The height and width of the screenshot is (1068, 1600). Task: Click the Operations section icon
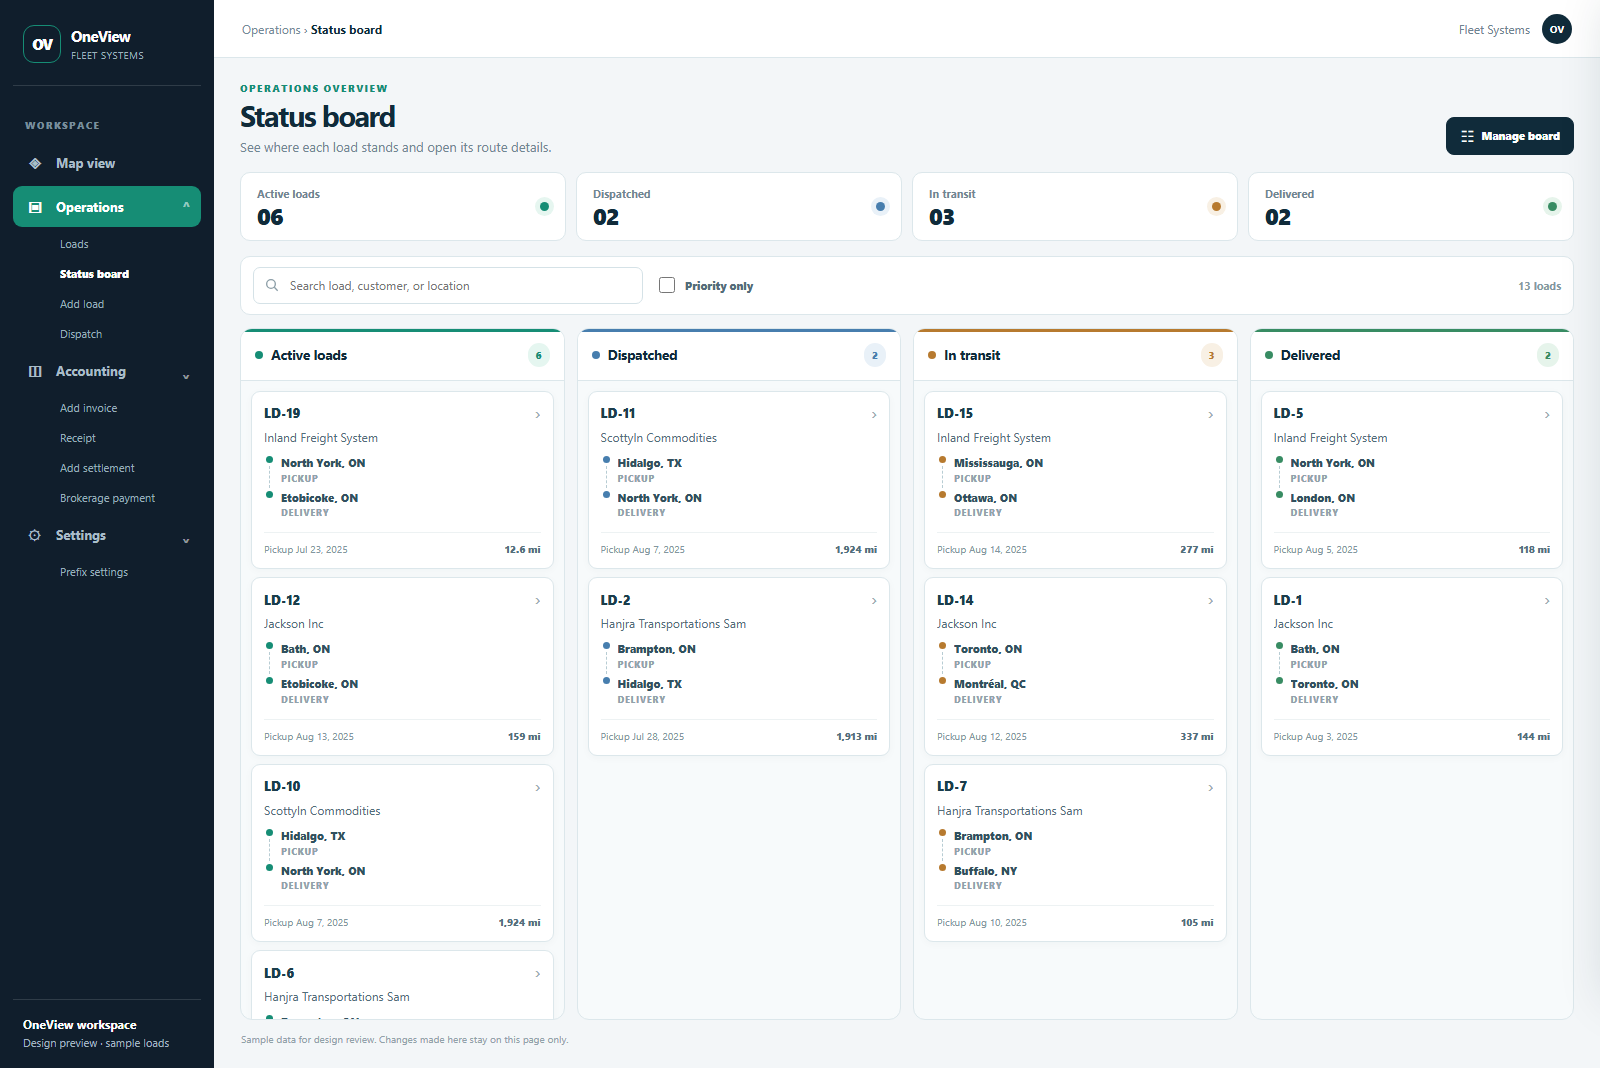[x=35, y=207]
